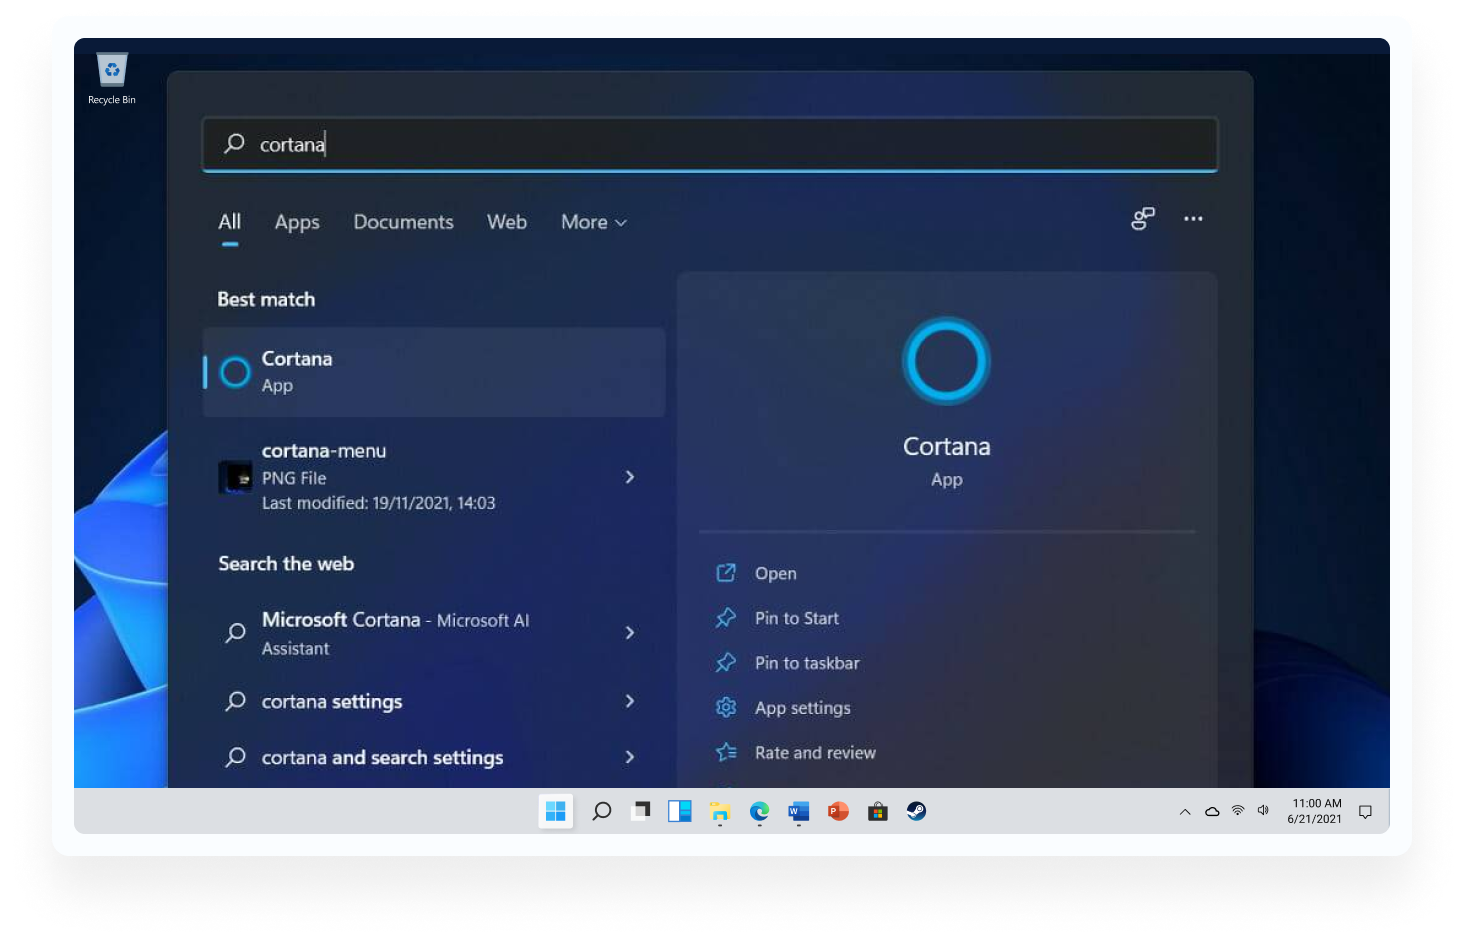
Task: Select the All search tab
Action: [230, 222]
